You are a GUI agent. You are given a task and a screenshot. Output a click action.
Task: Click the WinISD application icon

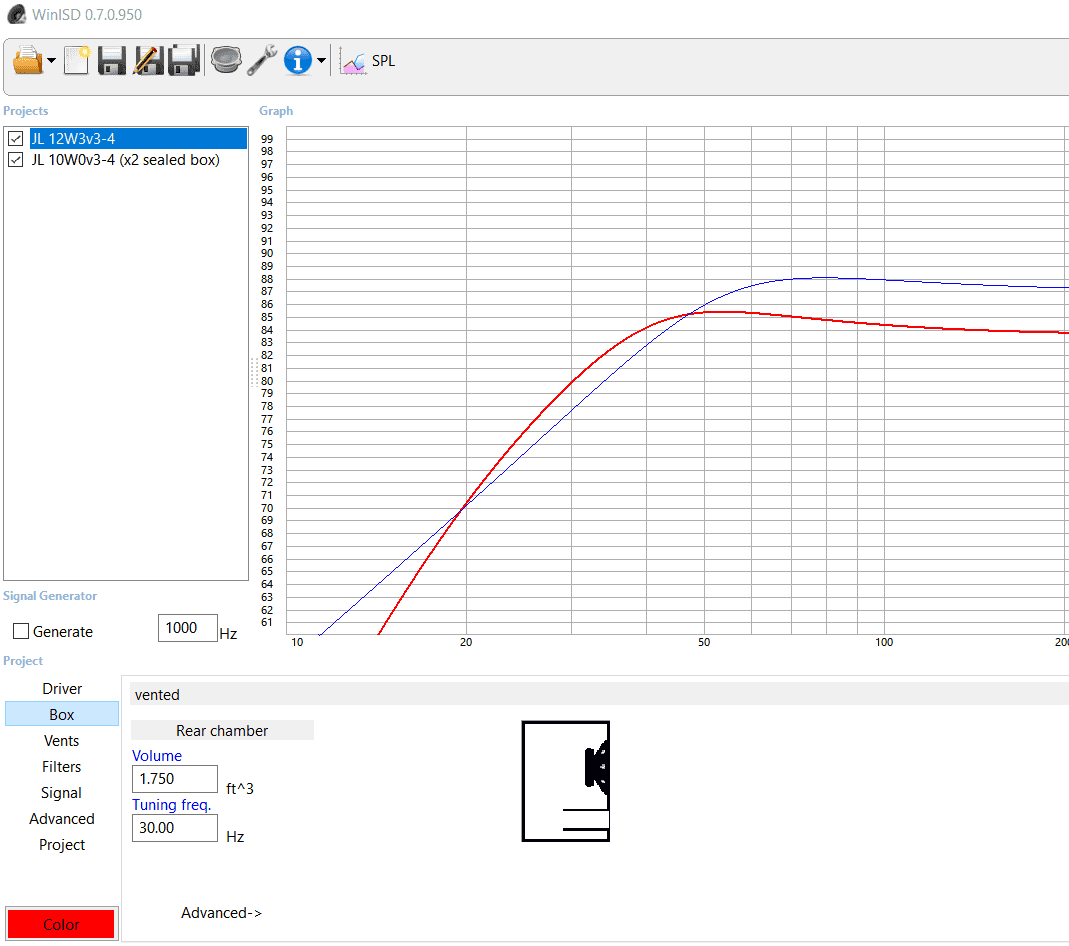point(16,14)
